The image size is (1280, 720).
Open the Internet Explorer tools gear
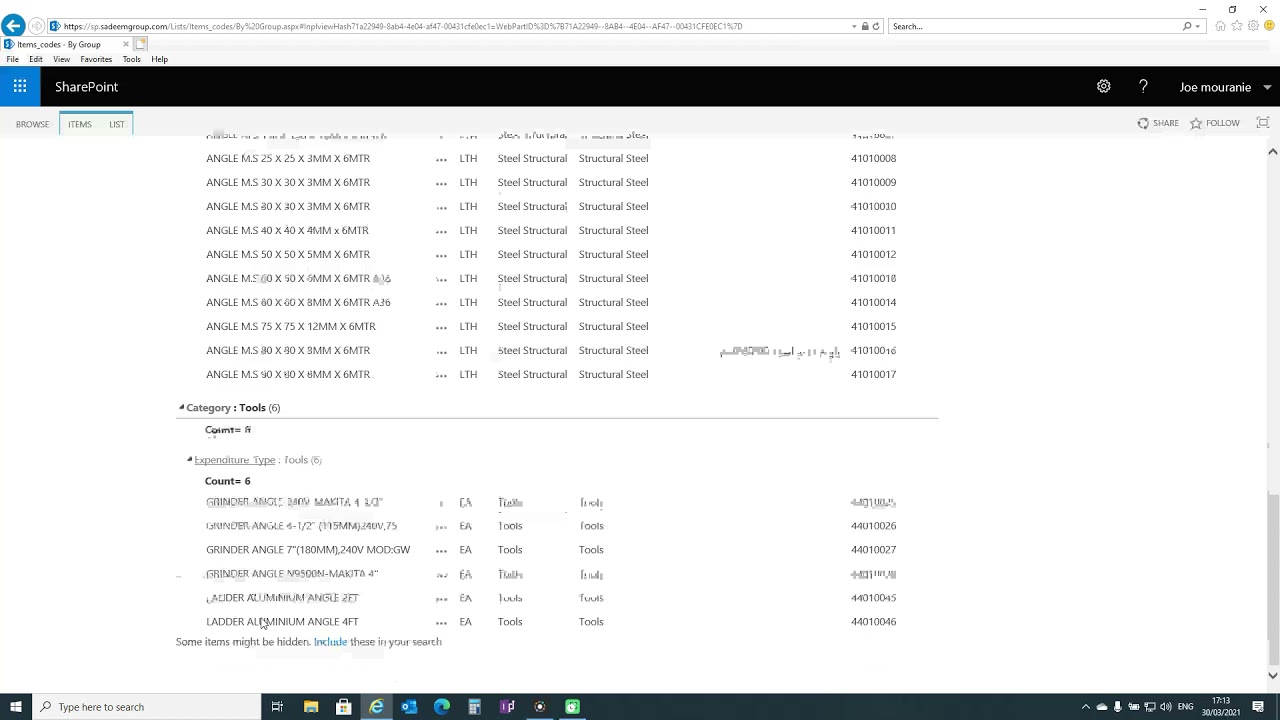tap(1253, 26)
